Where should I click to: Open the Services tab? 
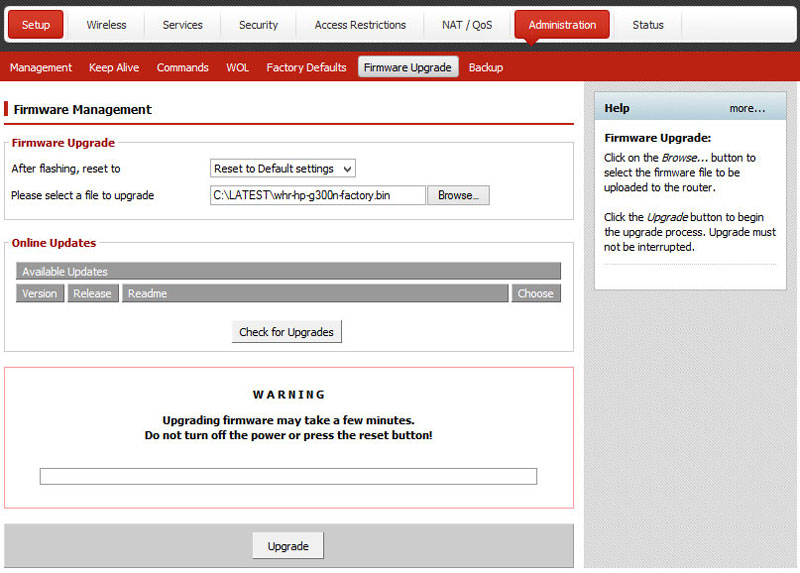[x=182, y=25]
